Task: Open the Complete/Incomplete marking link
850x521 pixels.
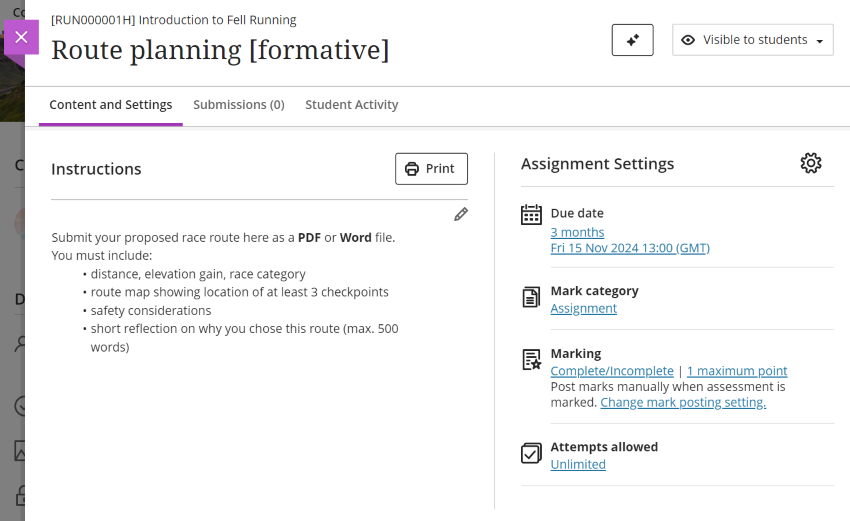Action: (x=612, y=371)
